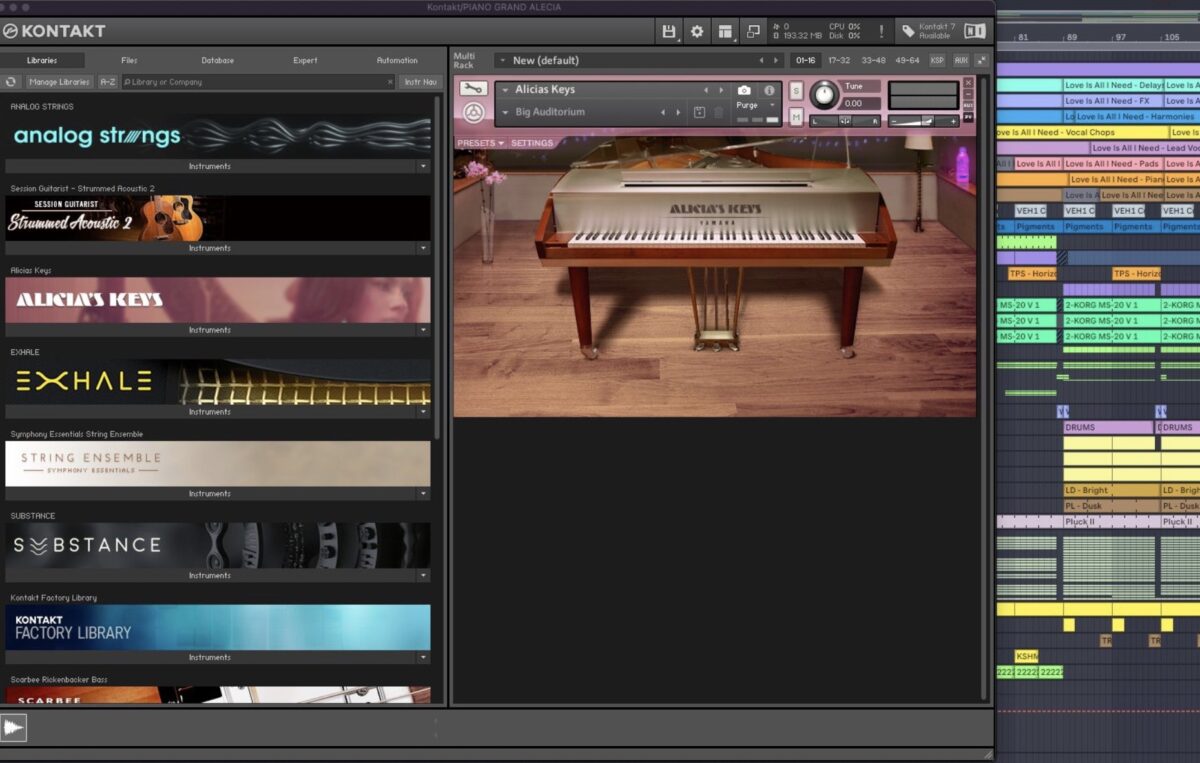Switch to Database tab
The width and height of the screenshot is (1200, 763).
(217, 61)
